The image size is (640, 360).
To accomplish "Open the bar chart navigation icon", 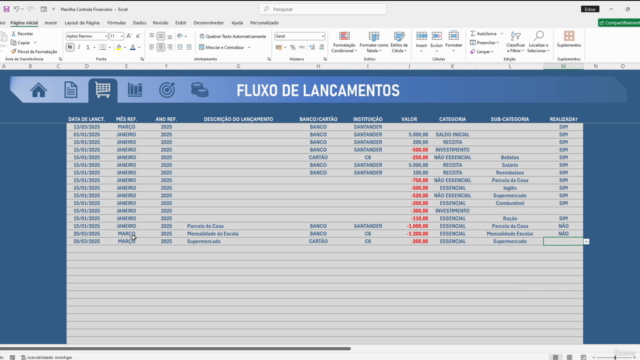I will pos(135,90).
